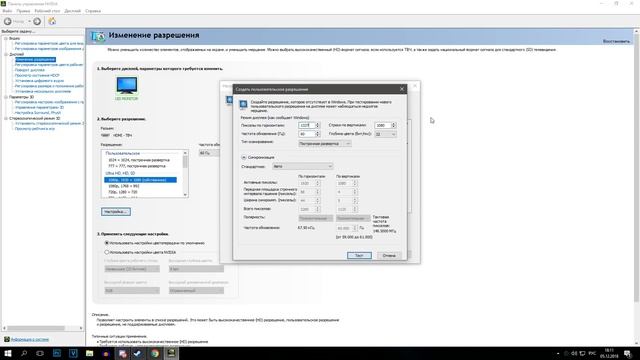
Task: Open Просмотр состояния HDCP tree item
Action: (37, 76)
